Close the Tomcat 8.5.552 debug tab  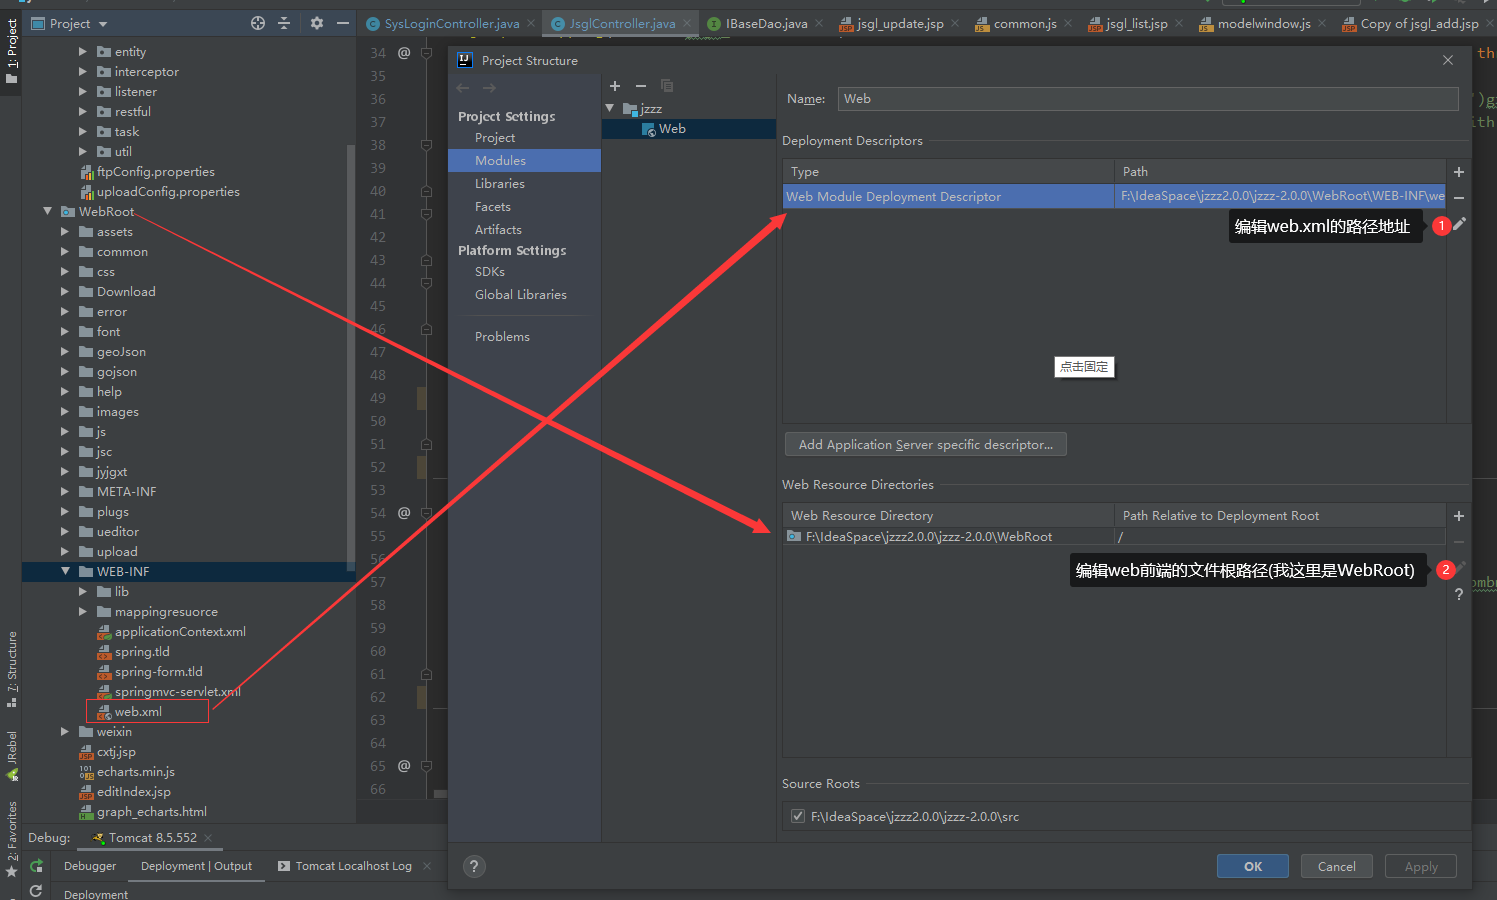[x=208, y=838]
